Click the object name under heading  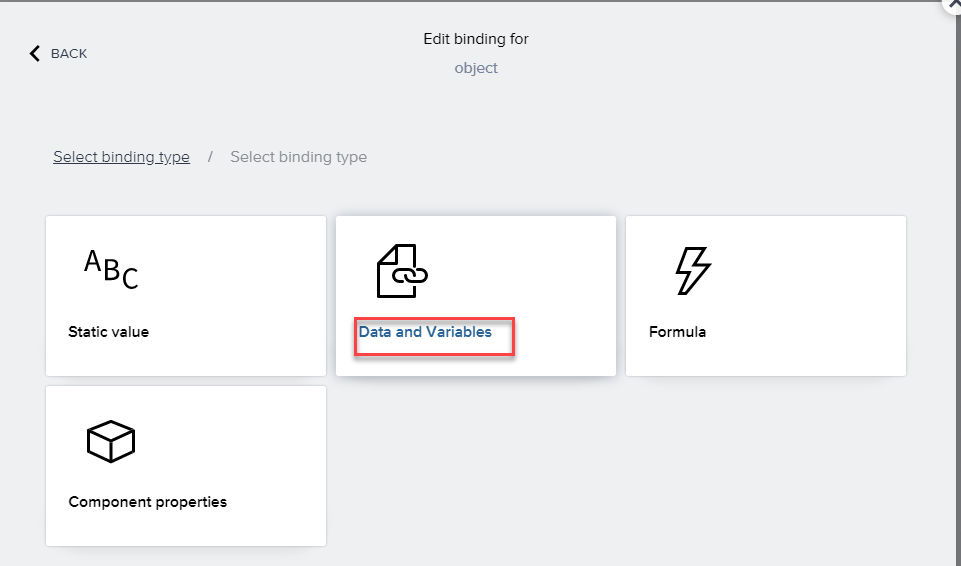pos(476,68)
